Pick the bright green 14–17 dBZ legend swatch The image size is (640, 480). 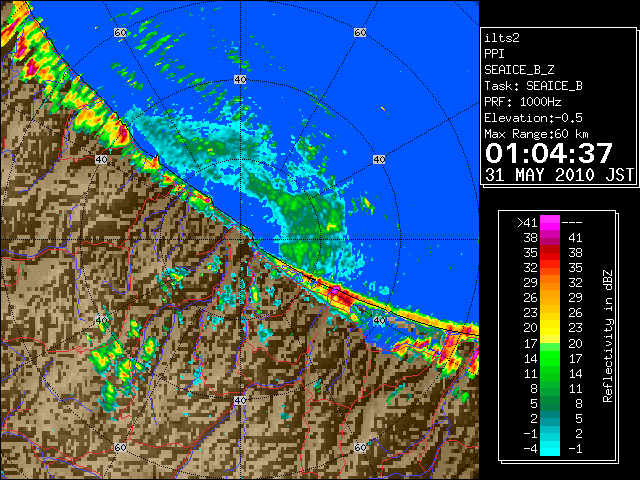tap(550, 358)
